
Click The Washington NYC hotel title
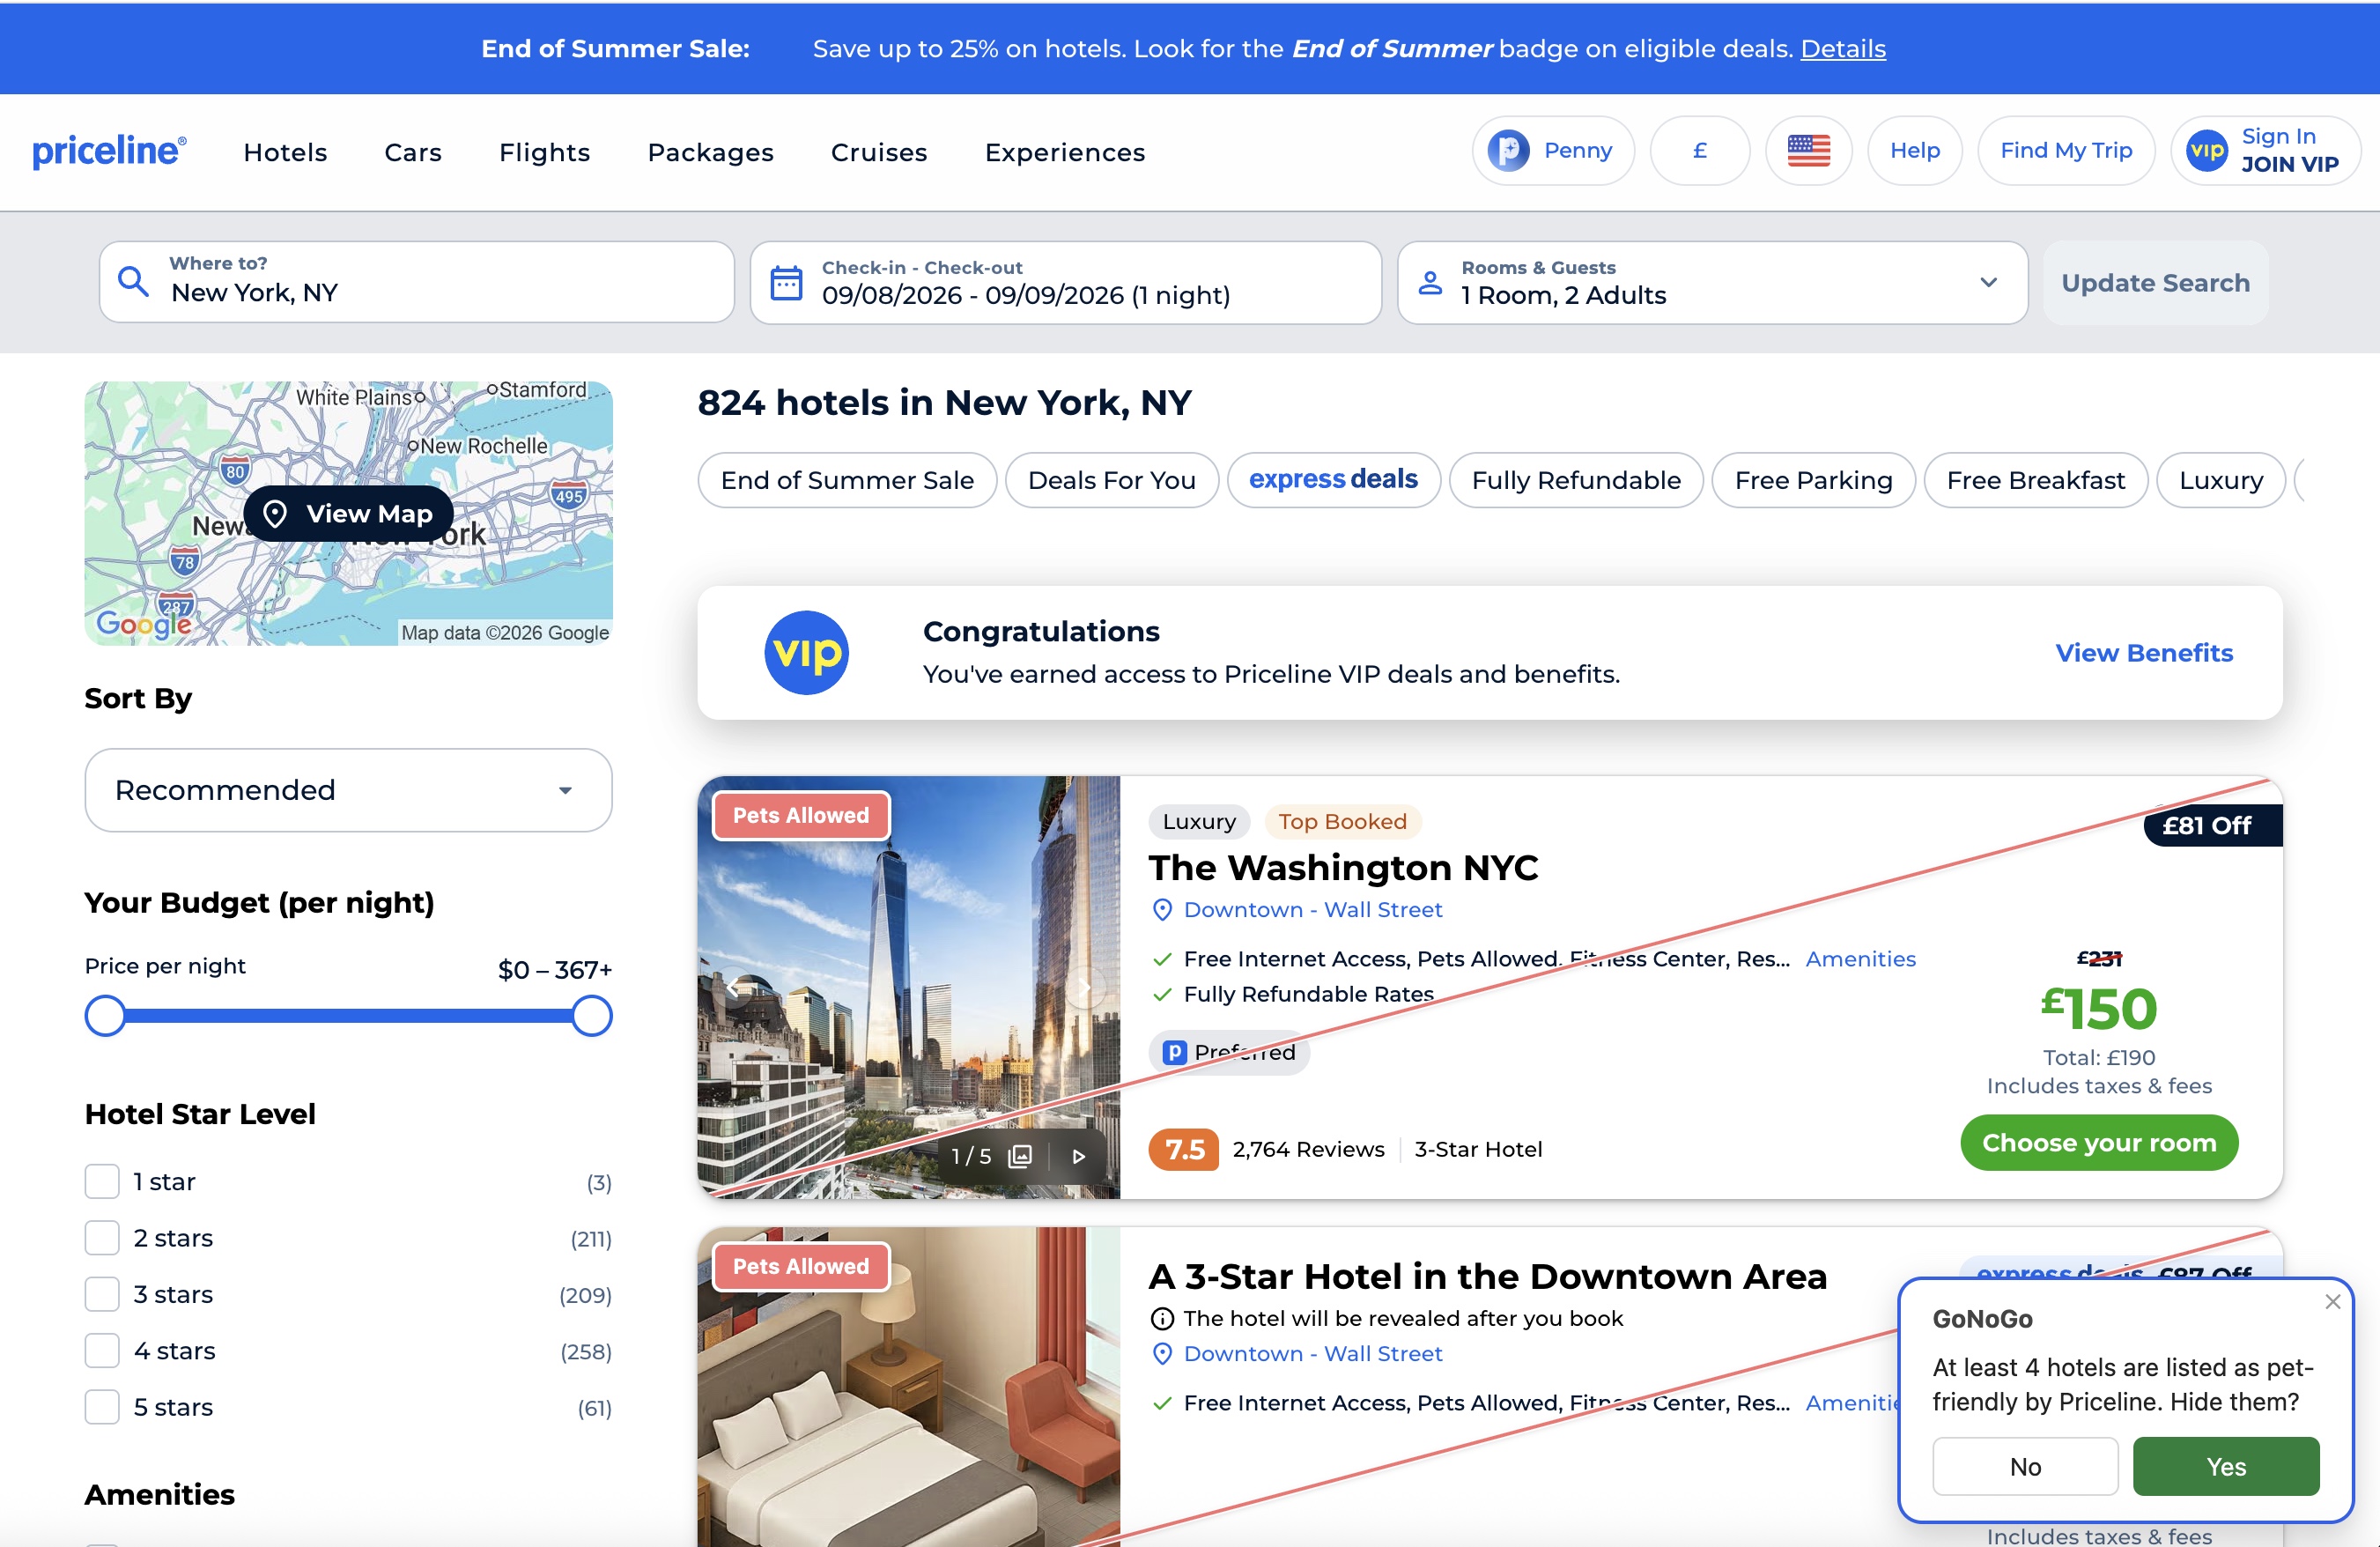(x=1343, y=867)
